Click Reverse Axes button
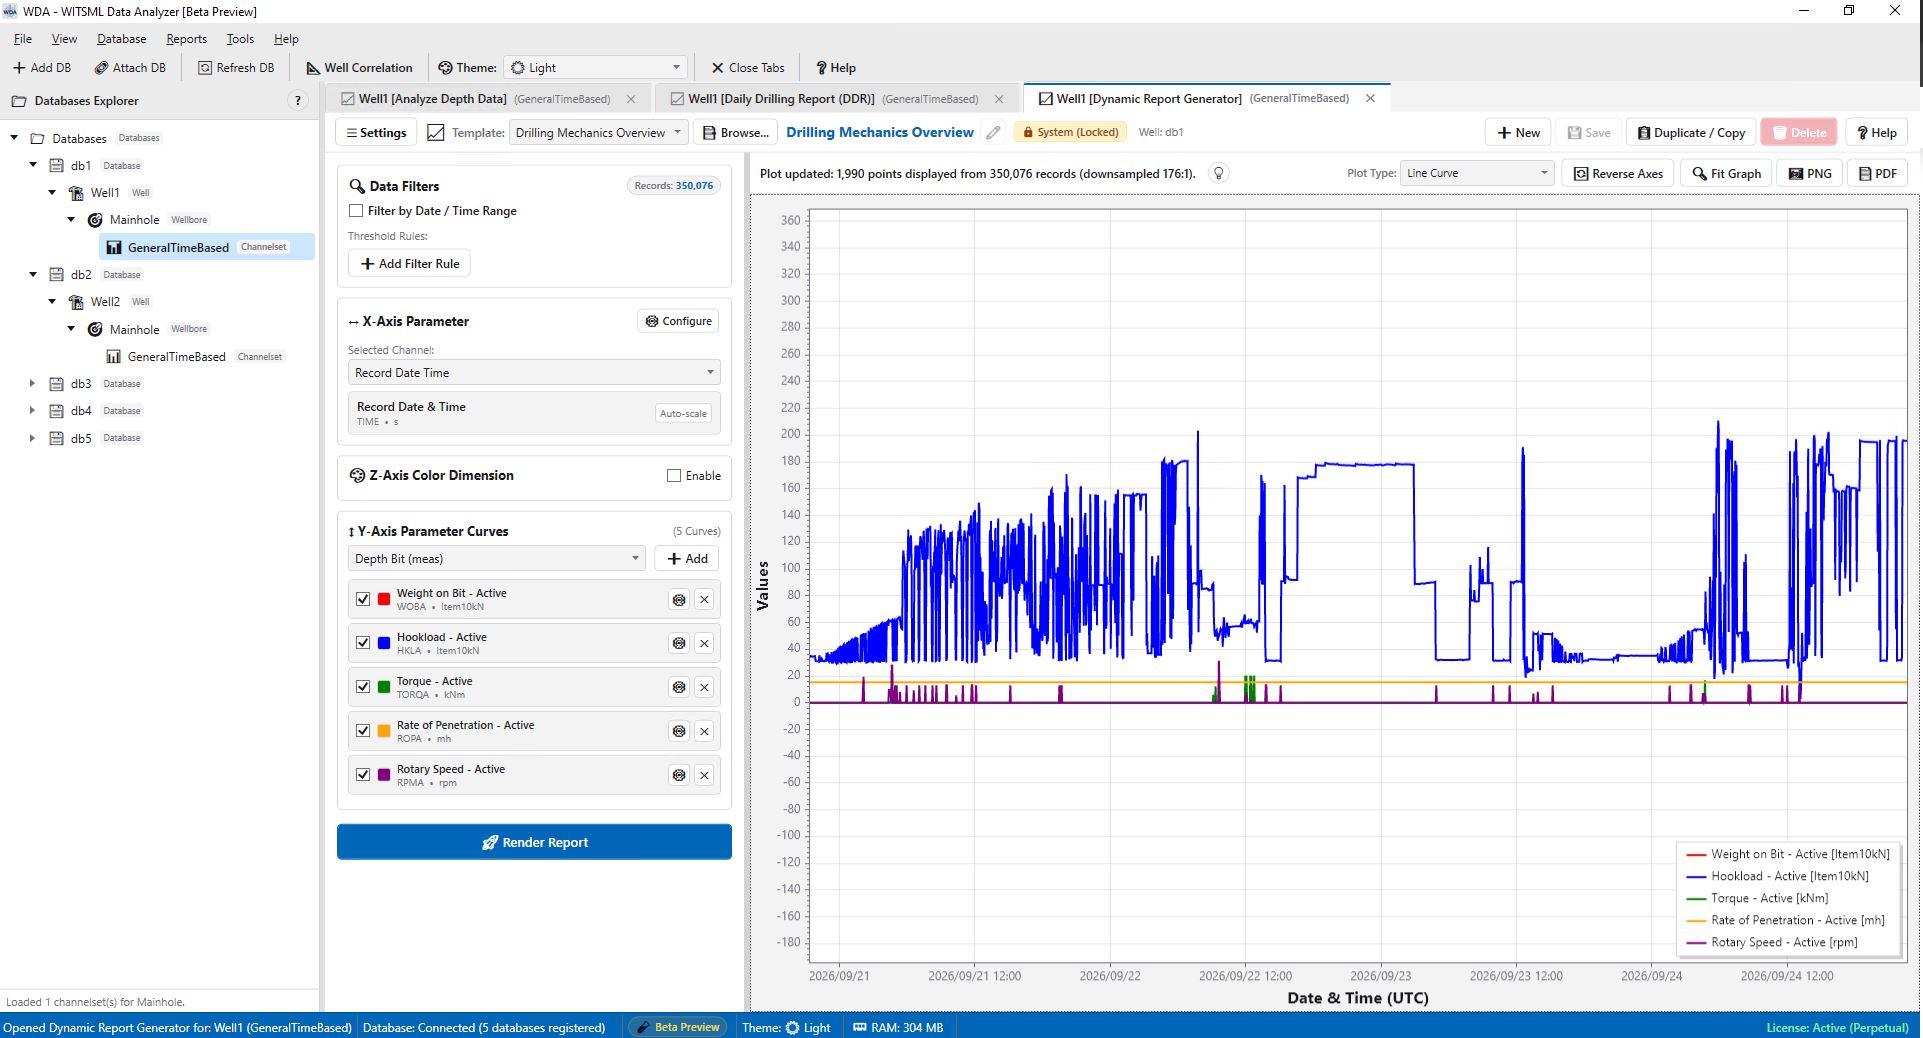 pyautogui.click(x=1618, y=173)
